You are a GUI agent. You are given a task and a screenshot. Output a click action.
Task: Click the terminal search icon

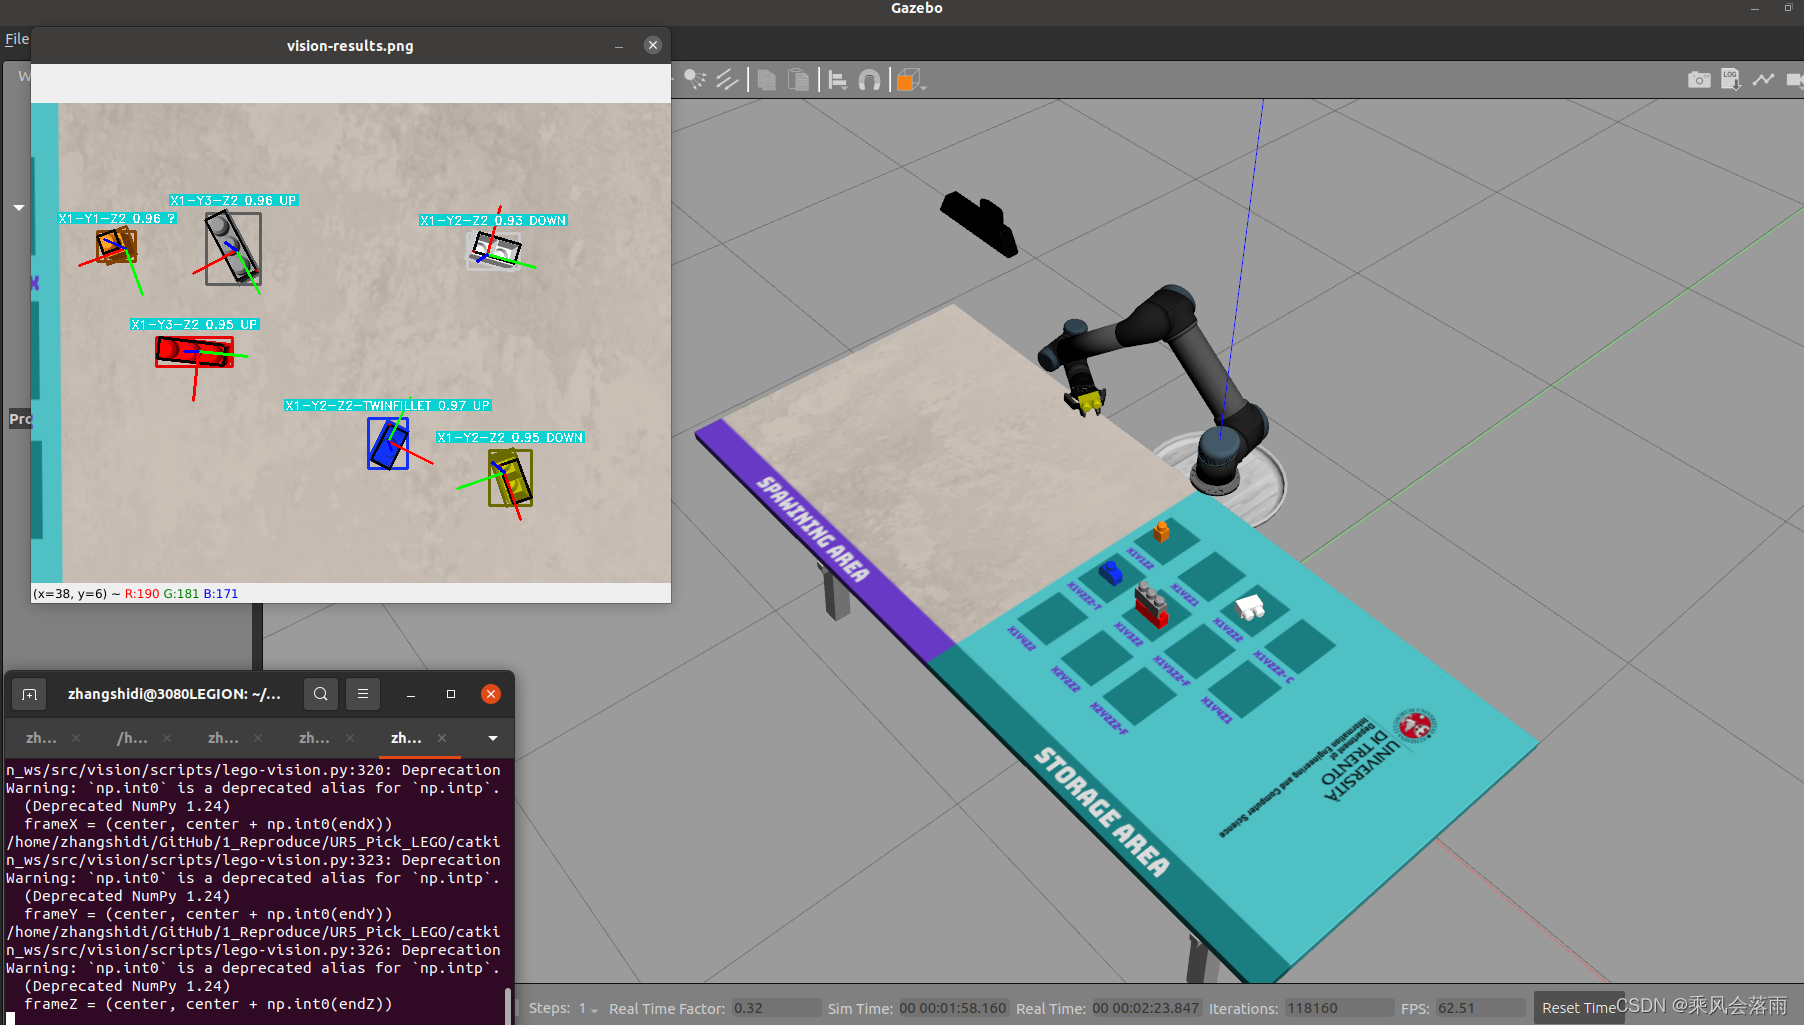click(320, 694)
